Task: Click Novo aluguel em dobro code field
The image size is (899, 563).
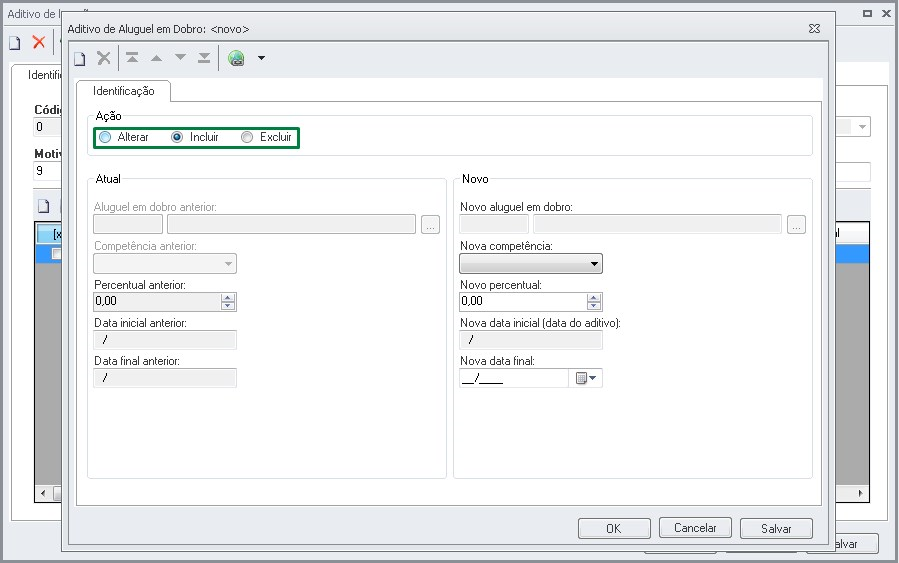Action: point(494,224)
